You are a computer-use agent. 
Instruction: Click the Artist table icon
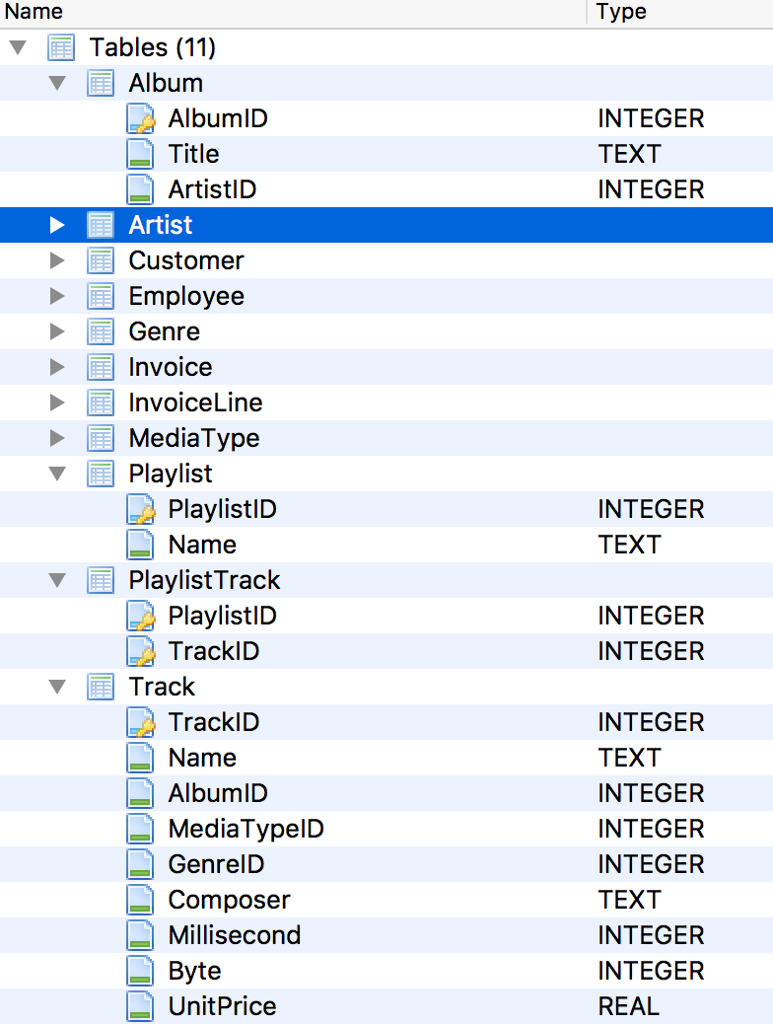pyautogui.click(x=101, y=225)
